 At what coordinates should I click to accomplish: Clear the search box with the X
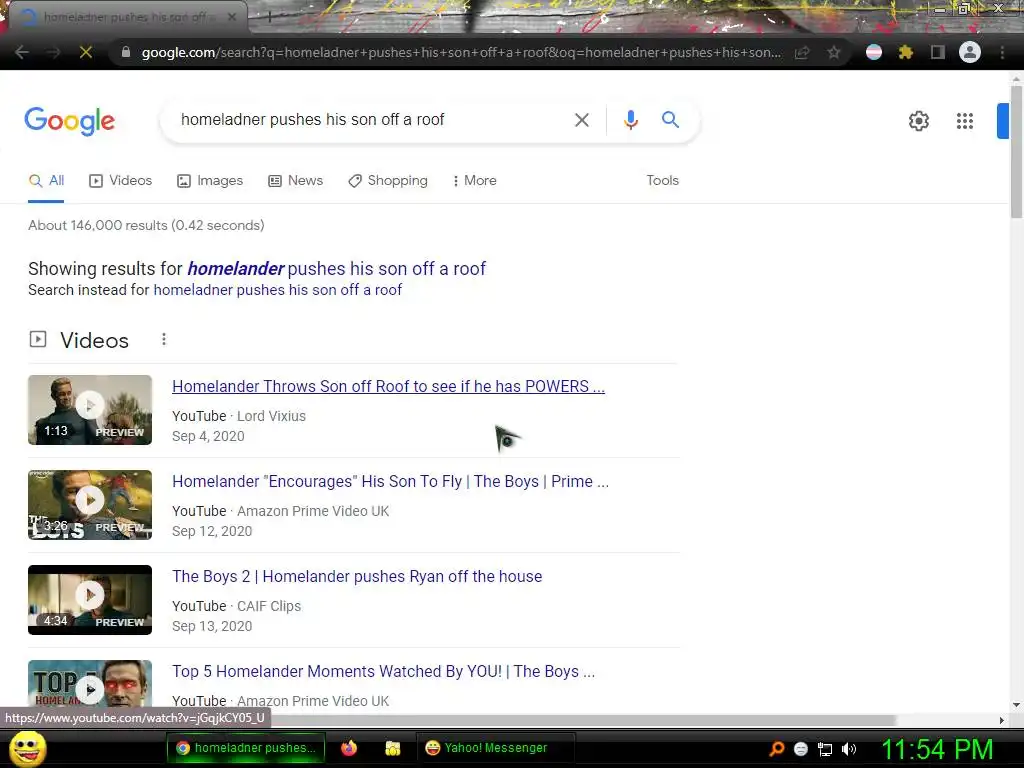click(x=581, y=120)
